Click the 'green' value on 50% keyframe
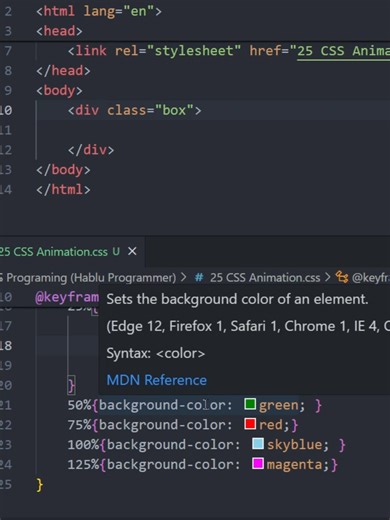This screenshot has height=520, width=390. 278,405
